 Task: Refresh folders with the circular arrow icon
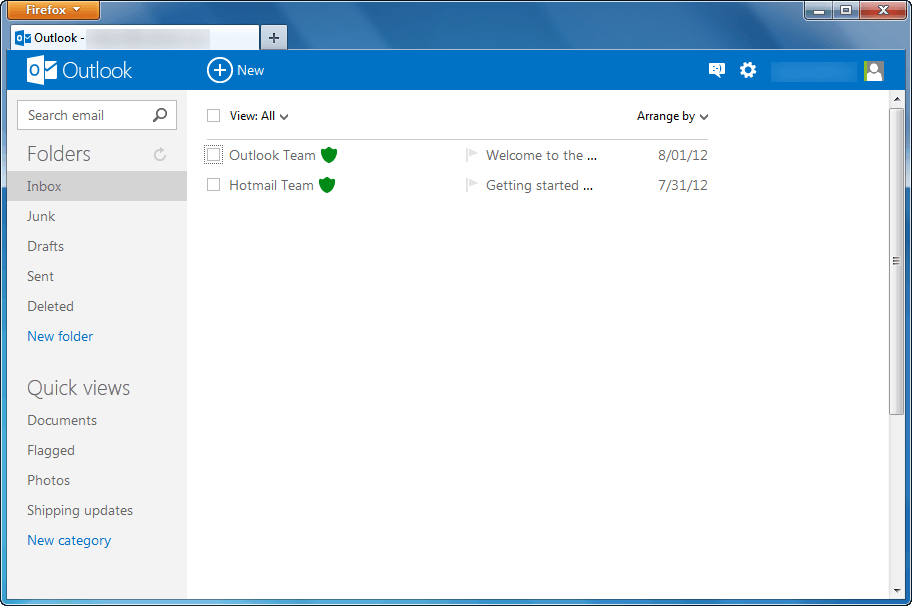coord(159,154)
